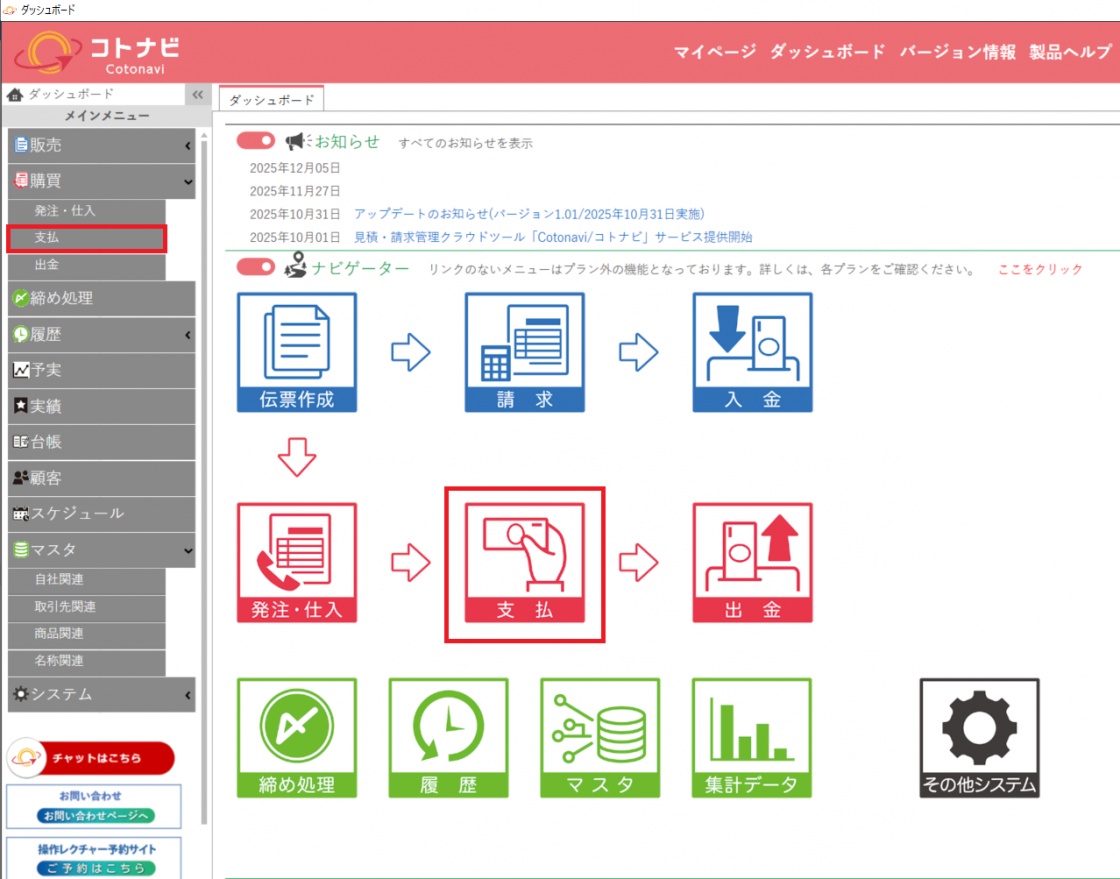The height and width of the screenshot is (879, 1120).
Task: Open the 集計データ bar chart tile
Action: click(x=752, y=738)
